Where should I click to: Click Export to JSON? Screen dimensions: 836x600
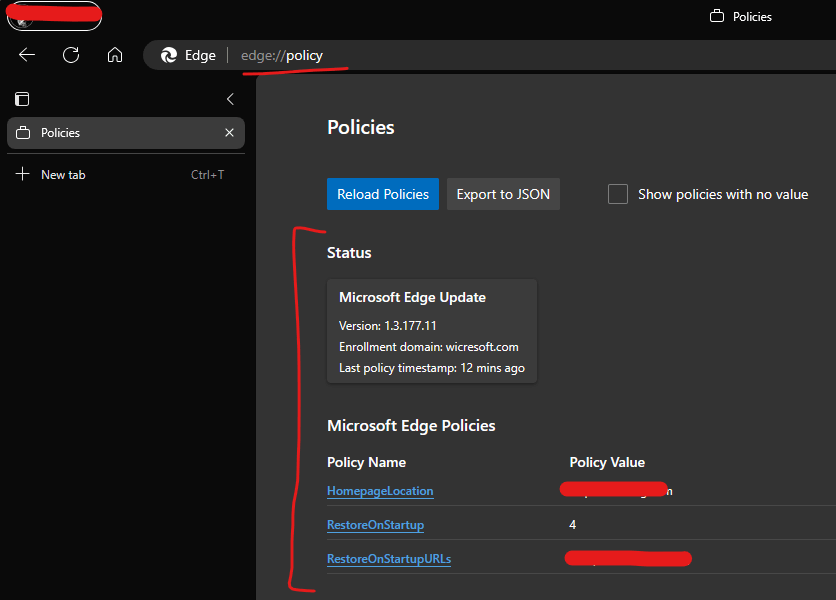(x=503, y=194)
